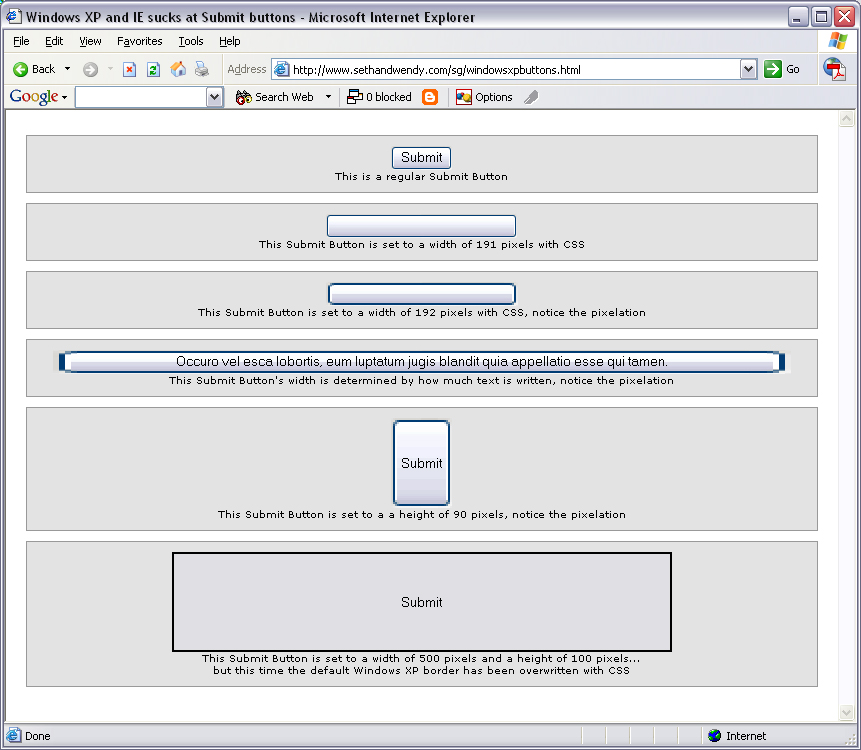Image resolution: width=861 pixels, height=750 pixels.
Task: Open the Google toolbar logo menu
Action: pos(38,97)
